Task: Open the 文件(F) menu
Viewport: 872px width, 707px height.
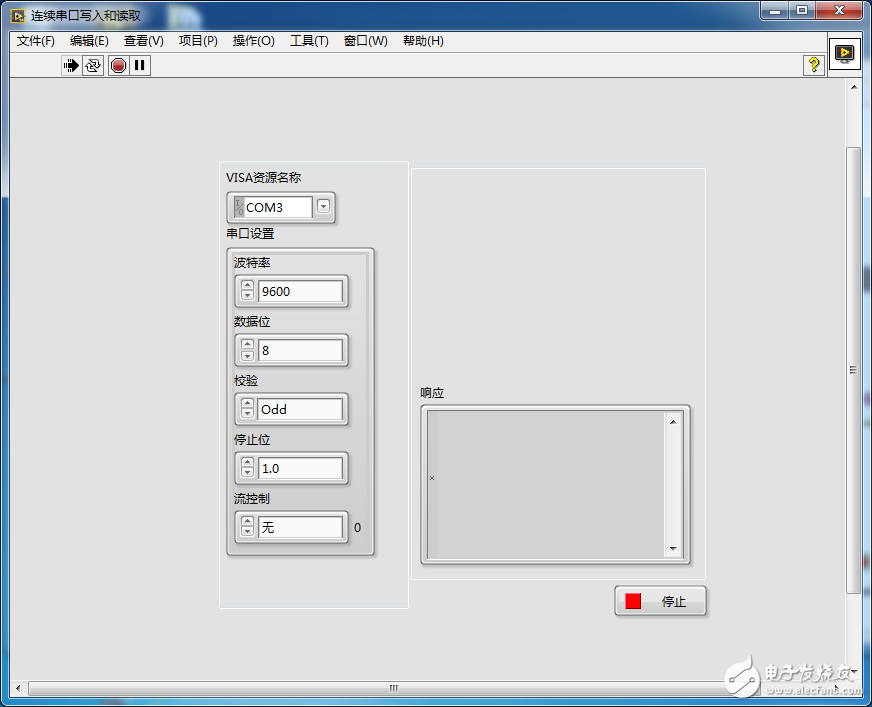Action: tap(36, 41)
